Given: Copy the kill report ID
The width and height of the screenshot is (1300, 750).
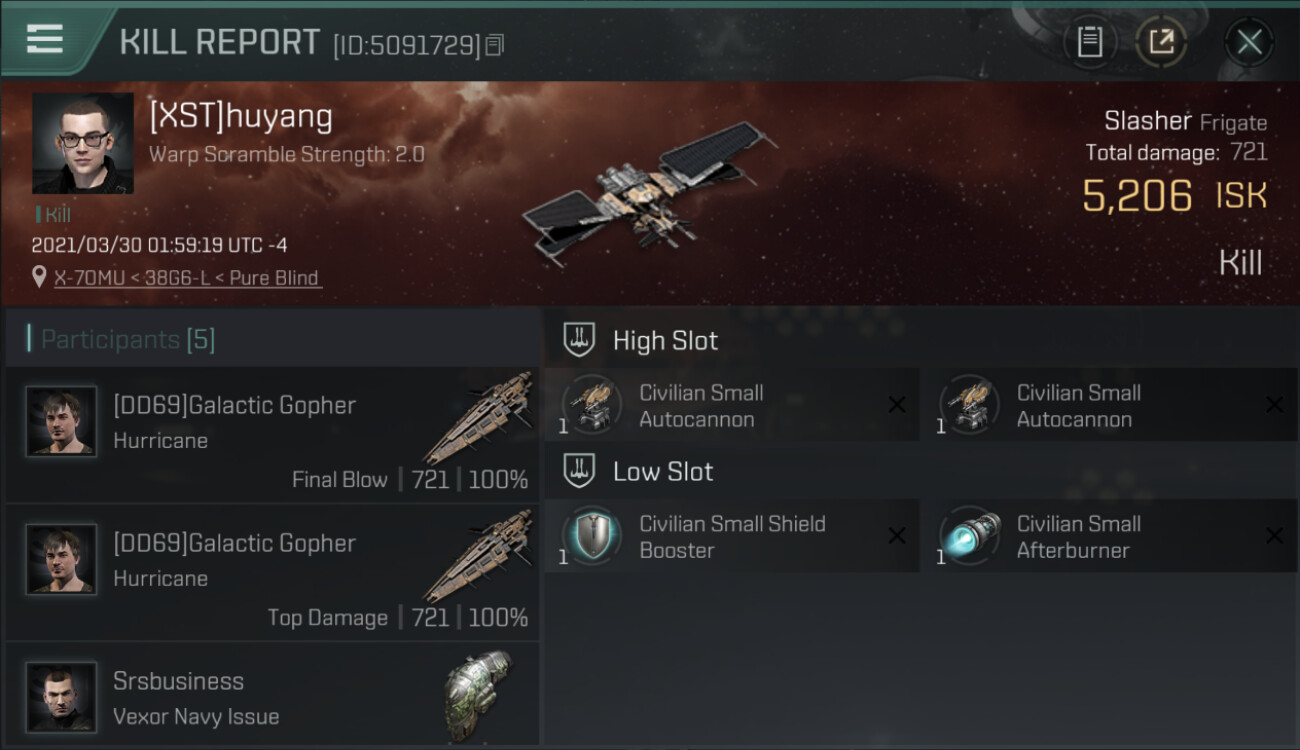Looking at the screenshot, I should (x=495, y=45).
